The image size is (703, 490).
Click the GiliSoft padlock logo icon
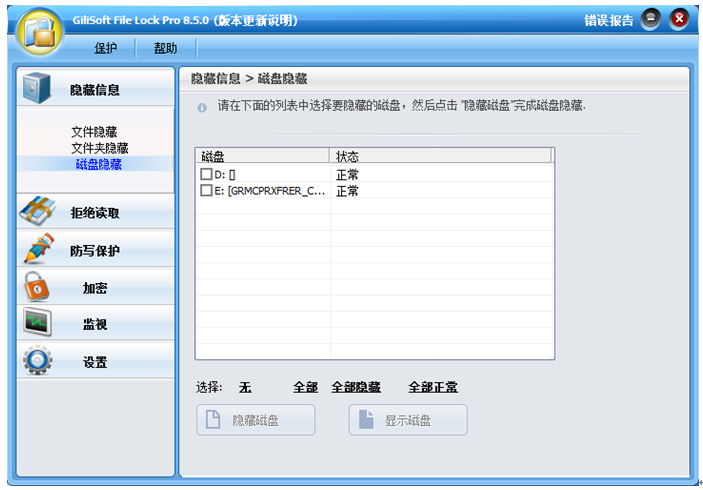40,32
